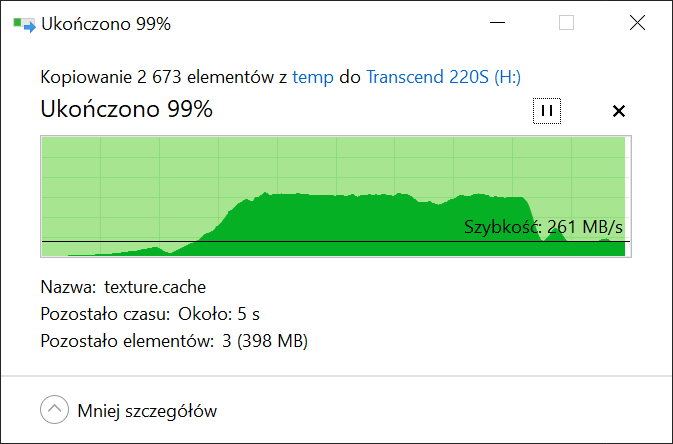Viewport: 673px width, 444px height.
Task: Click the "Pozostało czasu:" label
Action: [105, 314]
